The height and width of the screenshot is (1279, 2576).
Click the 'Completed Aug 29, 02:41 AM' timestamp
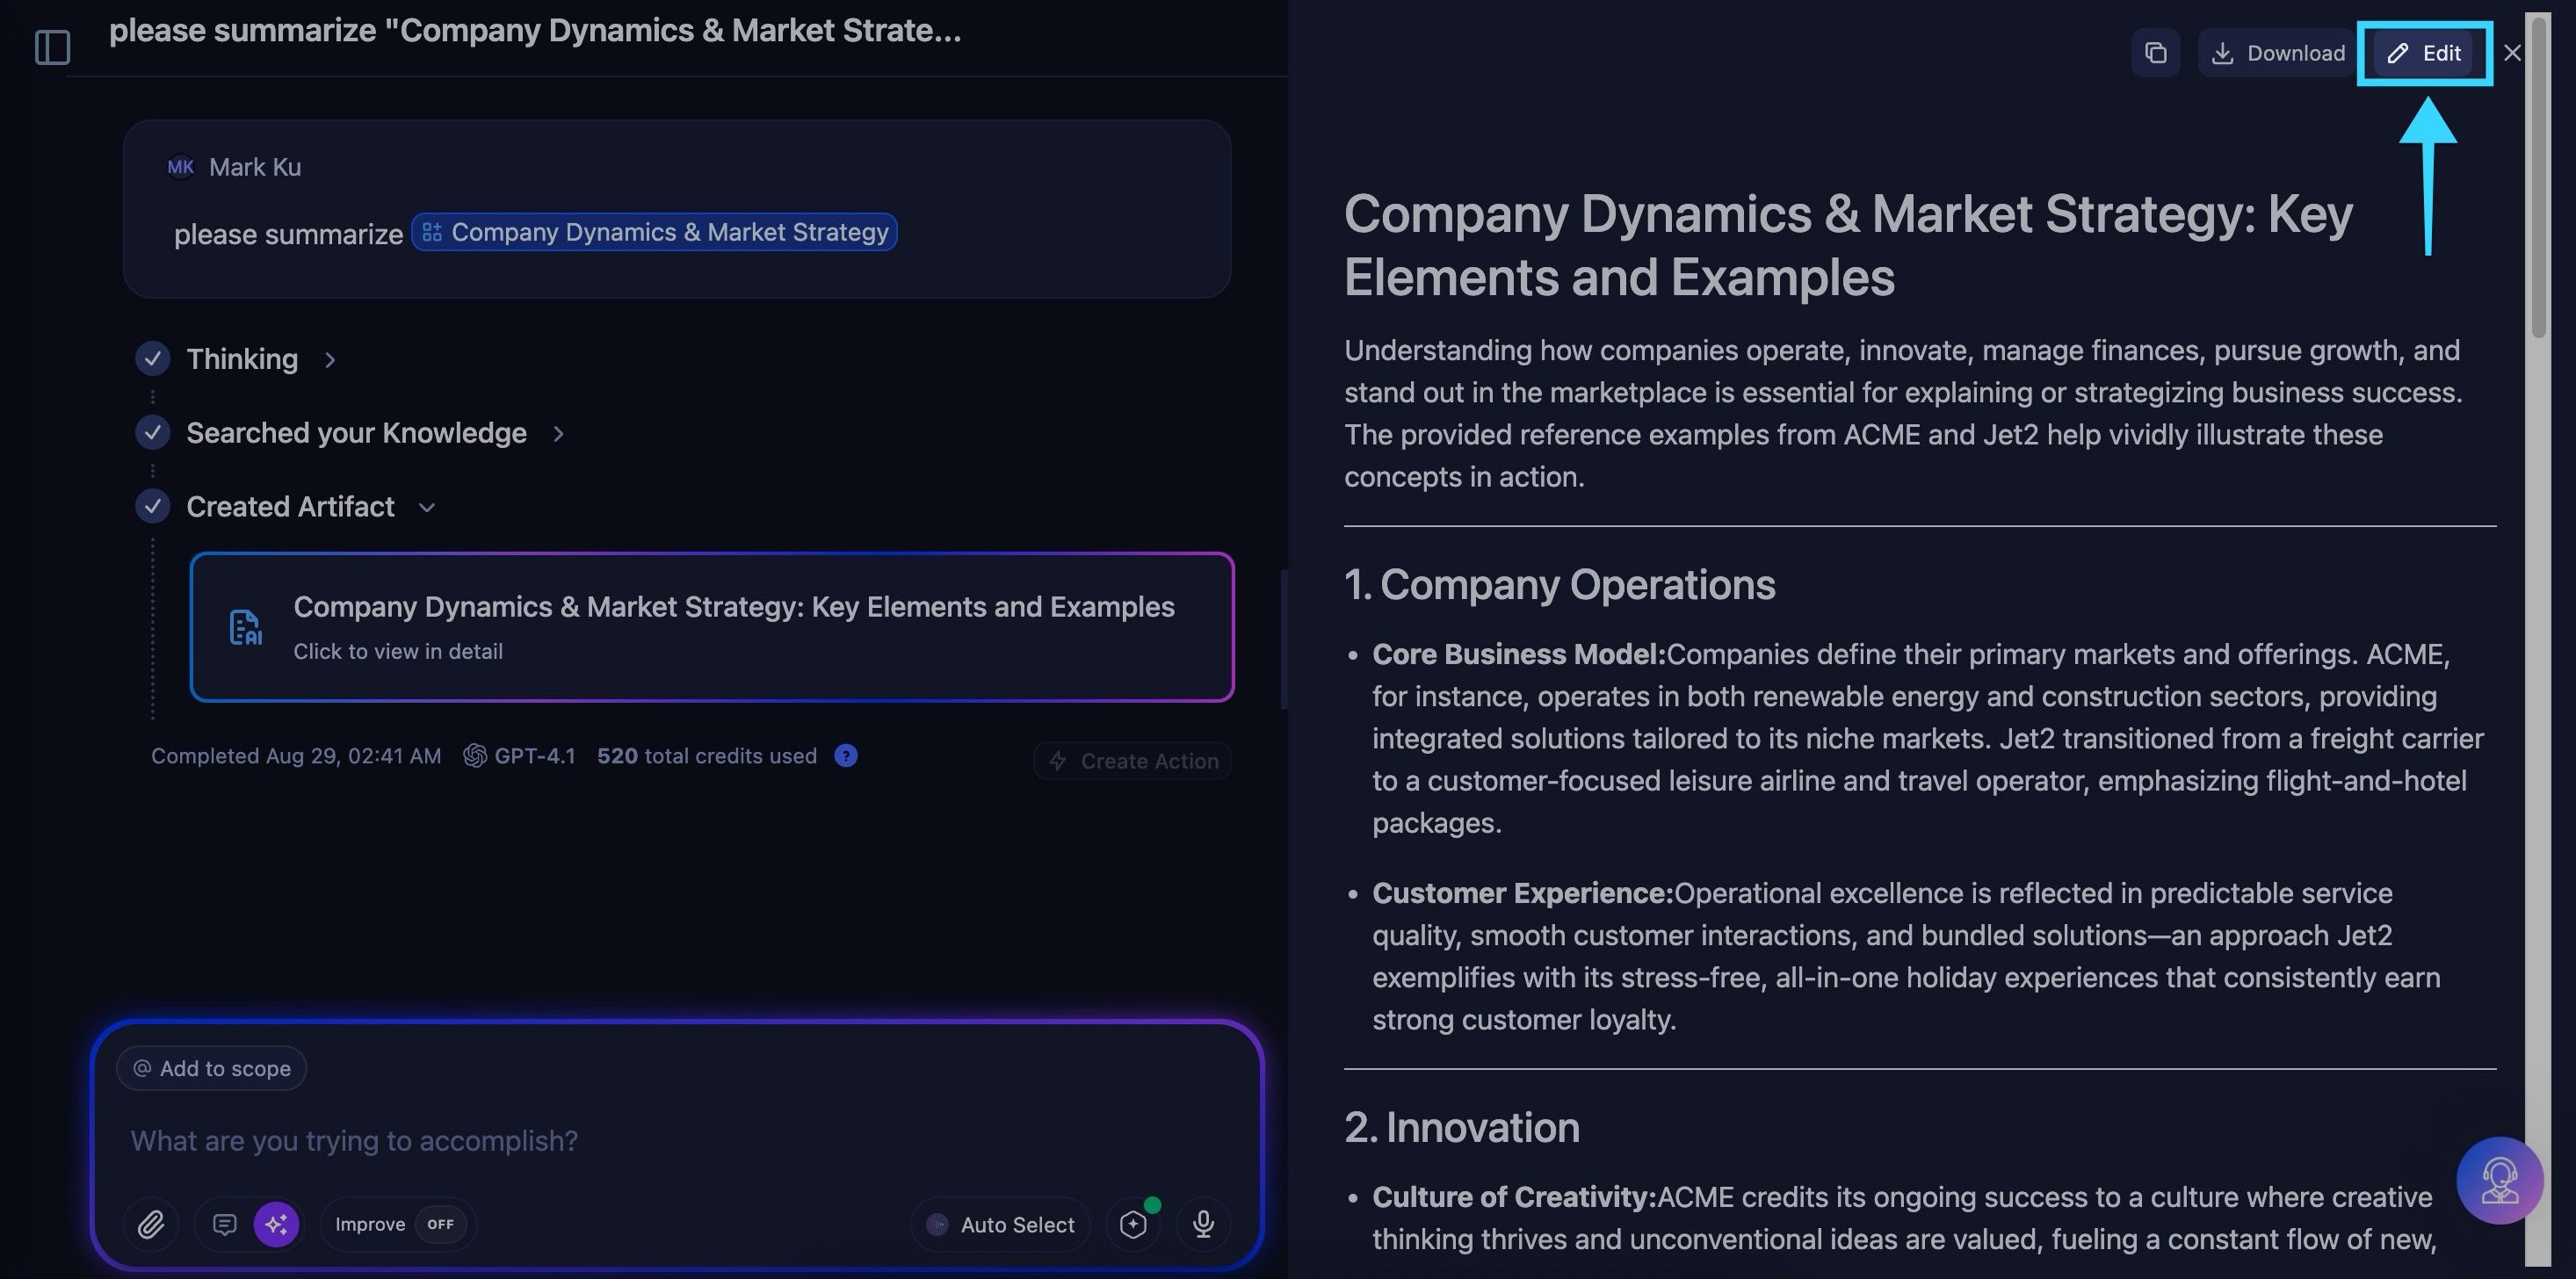click(x=296, y=756)
